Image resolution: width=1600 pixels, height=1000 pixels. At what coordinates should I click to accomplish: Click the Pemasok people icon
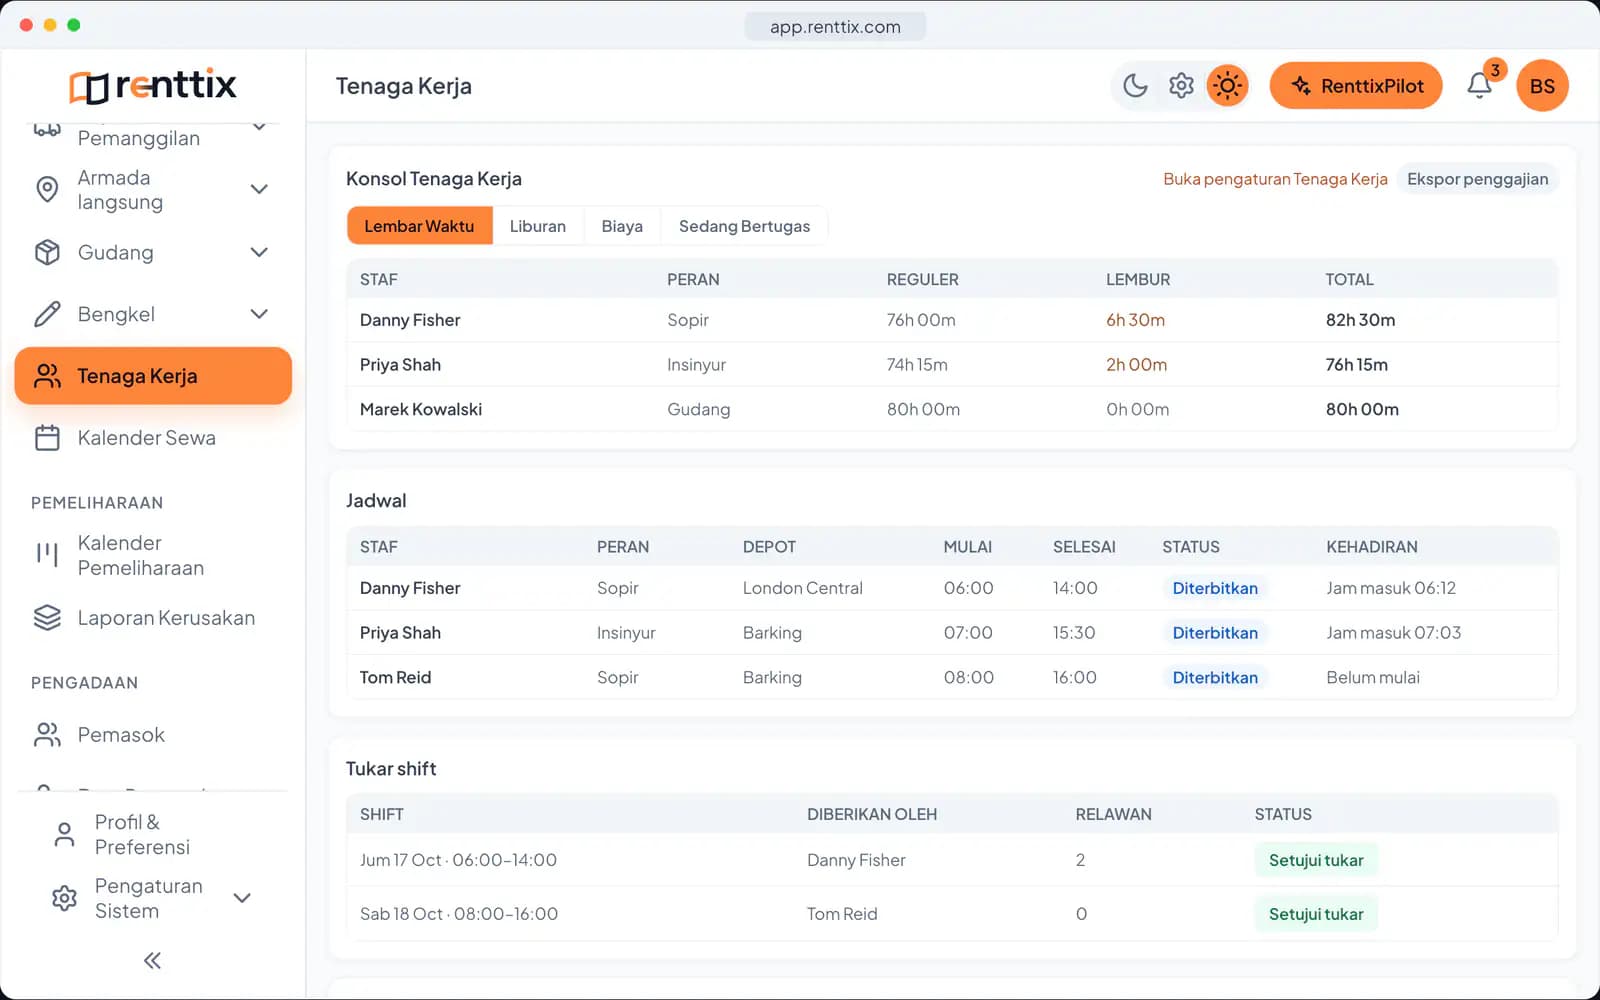click(x=47, y=735)
